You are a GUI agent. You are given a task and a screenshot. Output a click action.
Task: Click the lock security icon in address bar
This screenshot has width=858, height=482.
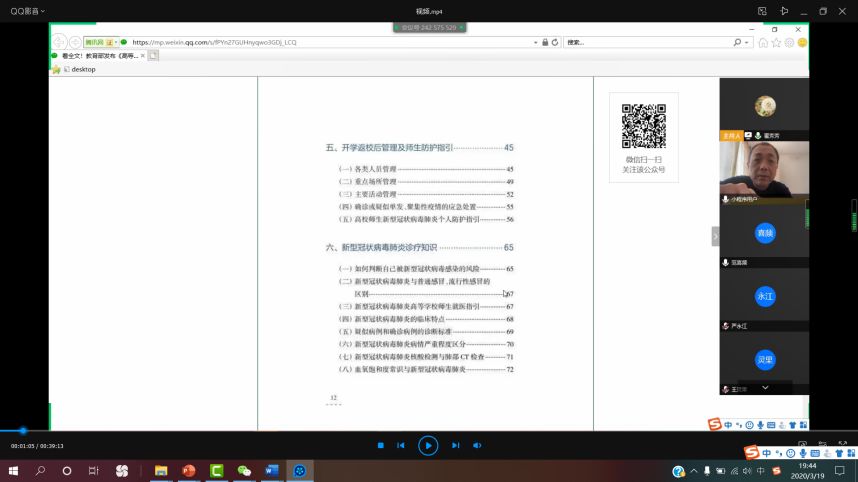tap(545, 42)
